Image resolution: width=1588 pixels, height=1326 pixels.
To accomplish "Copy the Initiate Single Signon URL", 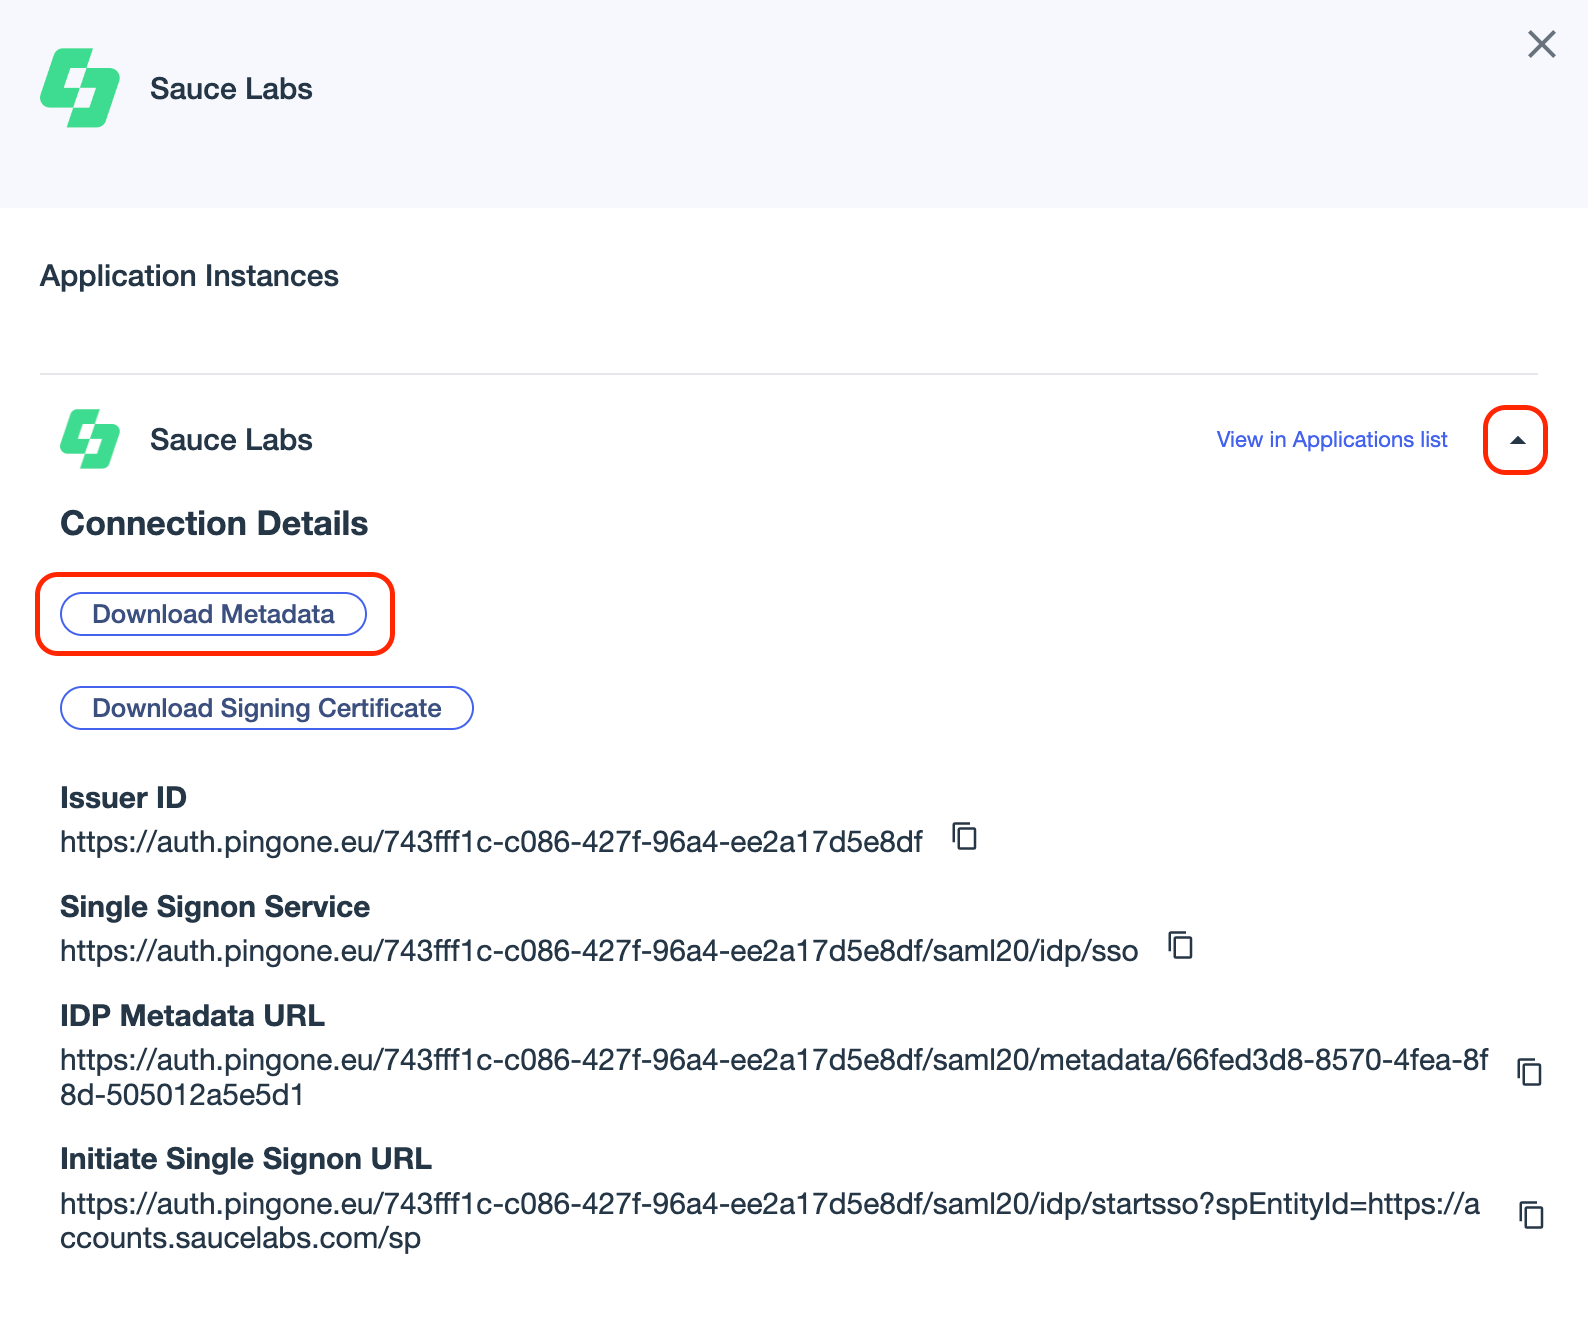I will point(1531,1215).
